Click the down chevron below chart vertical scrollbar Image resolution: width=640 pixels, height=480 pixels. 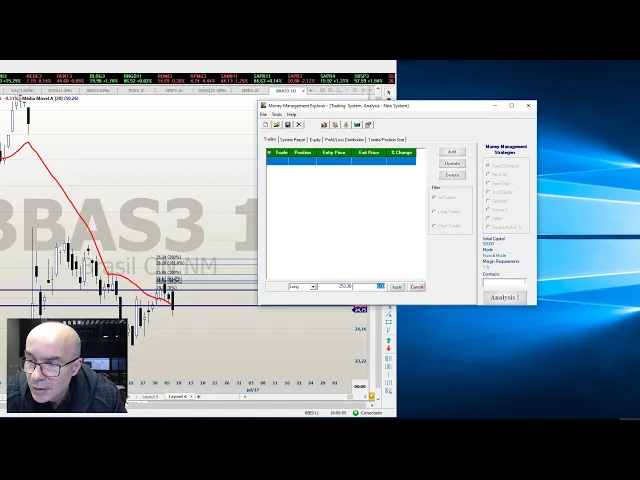coord(378,399)
